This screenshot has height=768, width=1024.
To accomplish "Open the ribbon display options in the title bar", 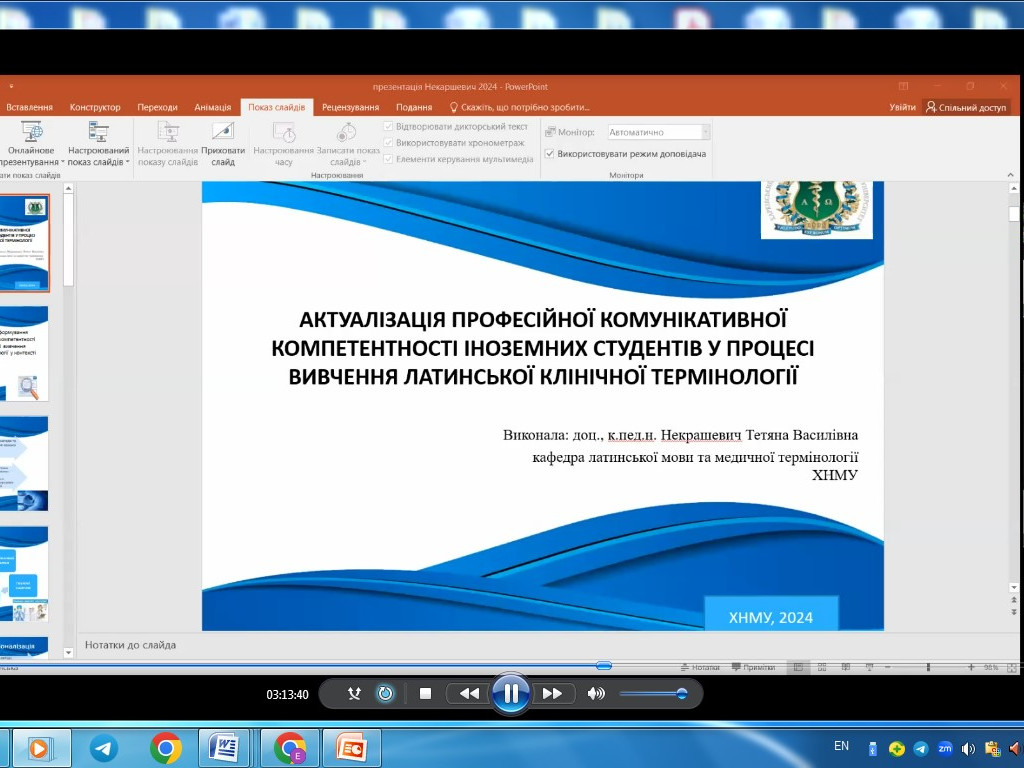I will pyautogui.click(x=904, y=86).
